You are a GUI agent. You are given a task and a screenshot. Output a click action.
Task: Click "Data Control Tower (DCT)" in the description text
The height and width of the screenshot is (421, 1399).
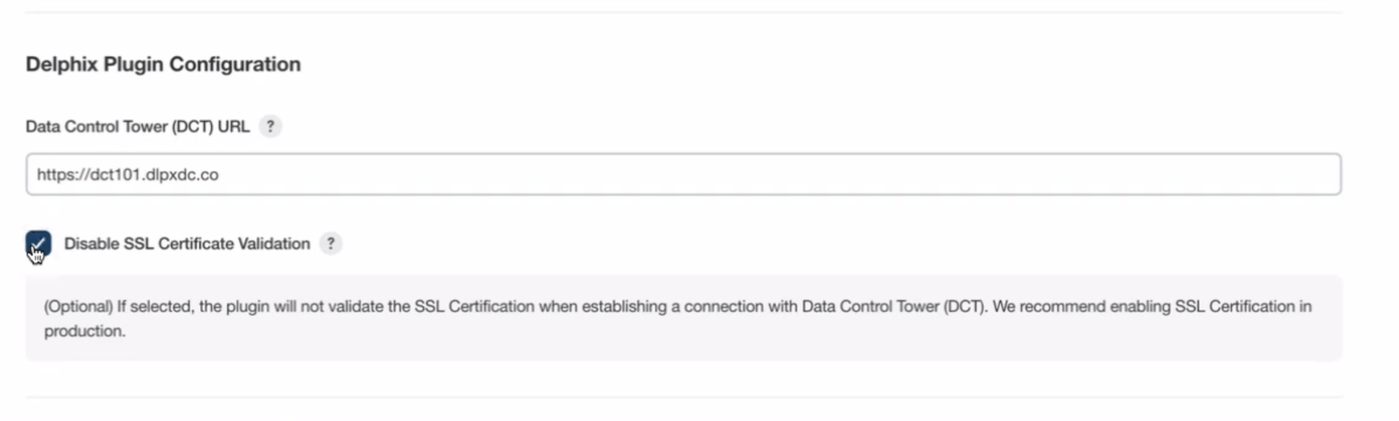click(x=886, y=306)
